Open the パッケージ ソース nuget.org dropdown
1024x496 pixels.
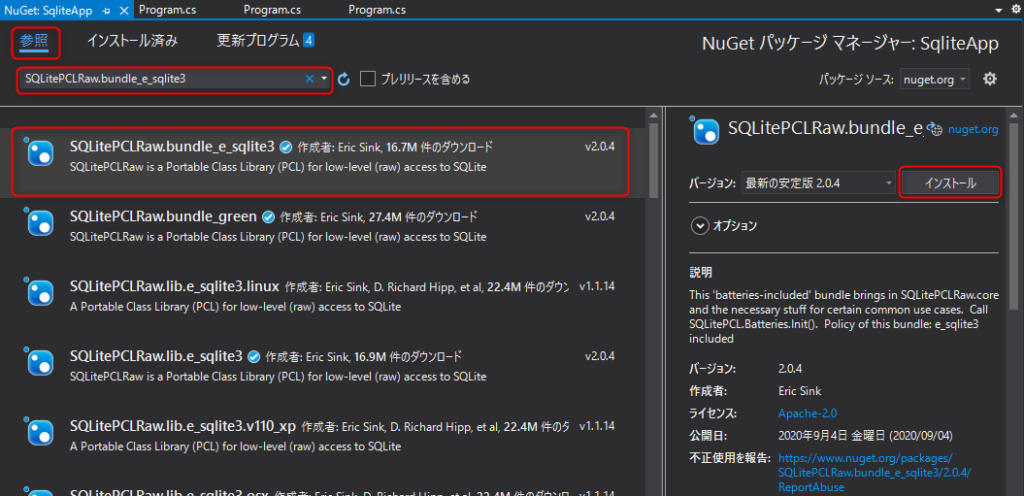tap(934, 80)
